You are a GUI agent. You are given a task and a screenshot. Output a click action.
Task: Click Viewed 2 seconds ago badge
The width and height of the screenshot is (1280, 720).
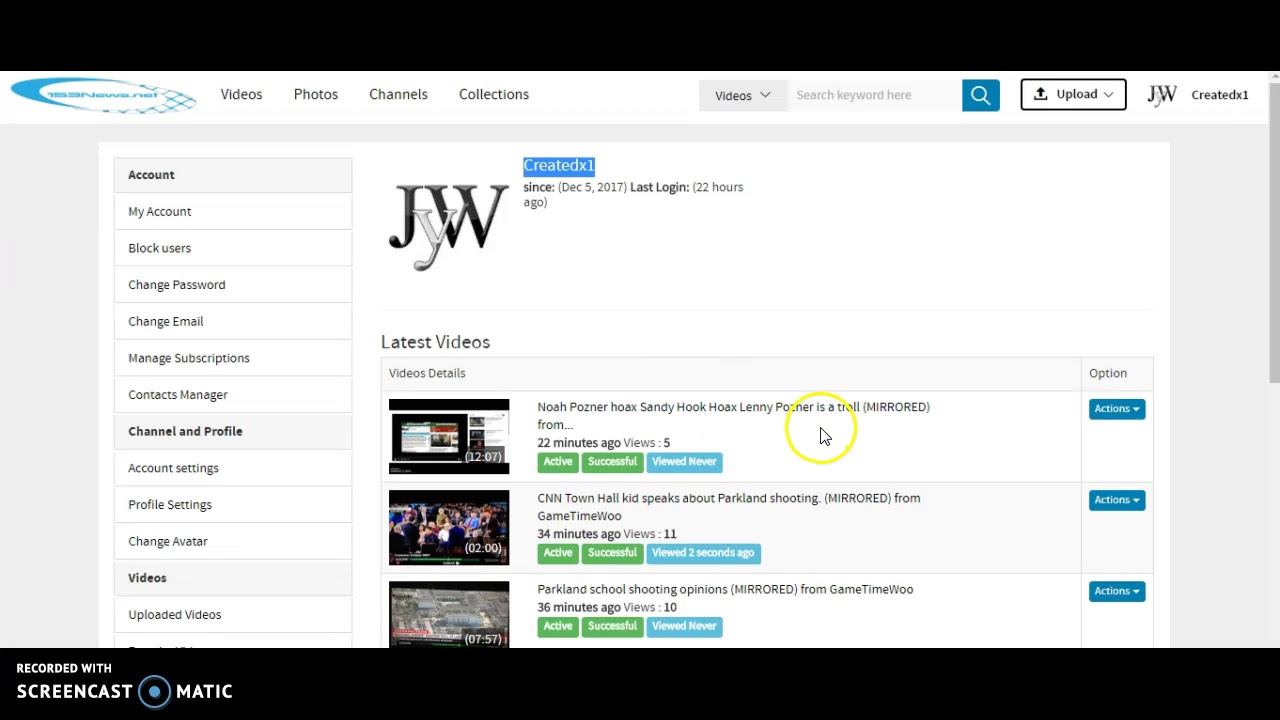click(703, 553)
